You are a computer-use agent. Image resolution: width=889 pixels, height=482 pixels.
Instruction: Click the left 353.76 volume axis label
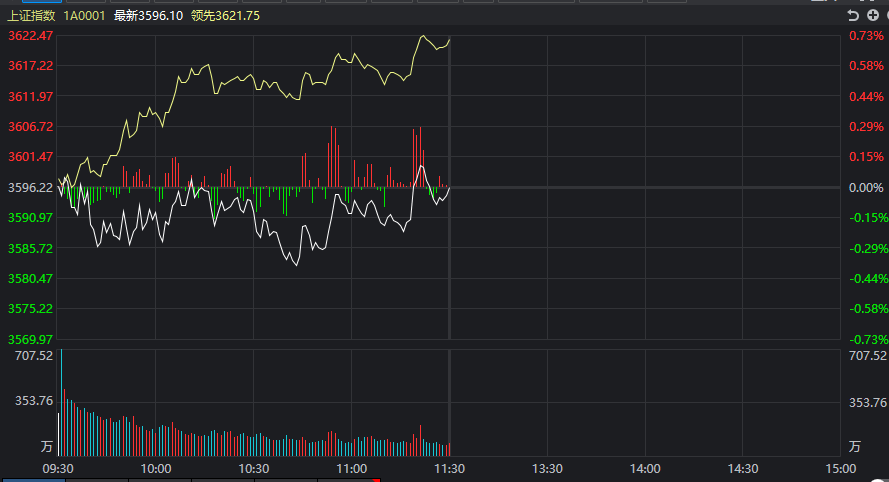click(x=33, y=401)
